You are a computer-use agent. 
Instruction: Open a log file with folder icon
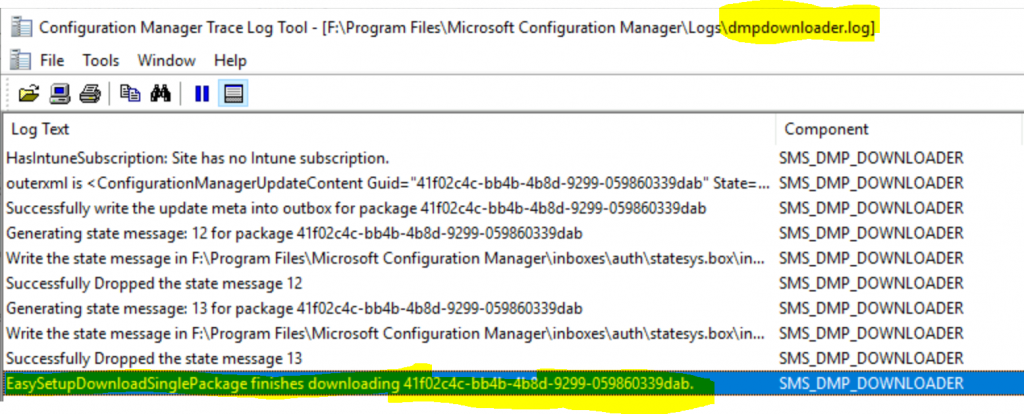pyautogui.click(x=29, y=94)
